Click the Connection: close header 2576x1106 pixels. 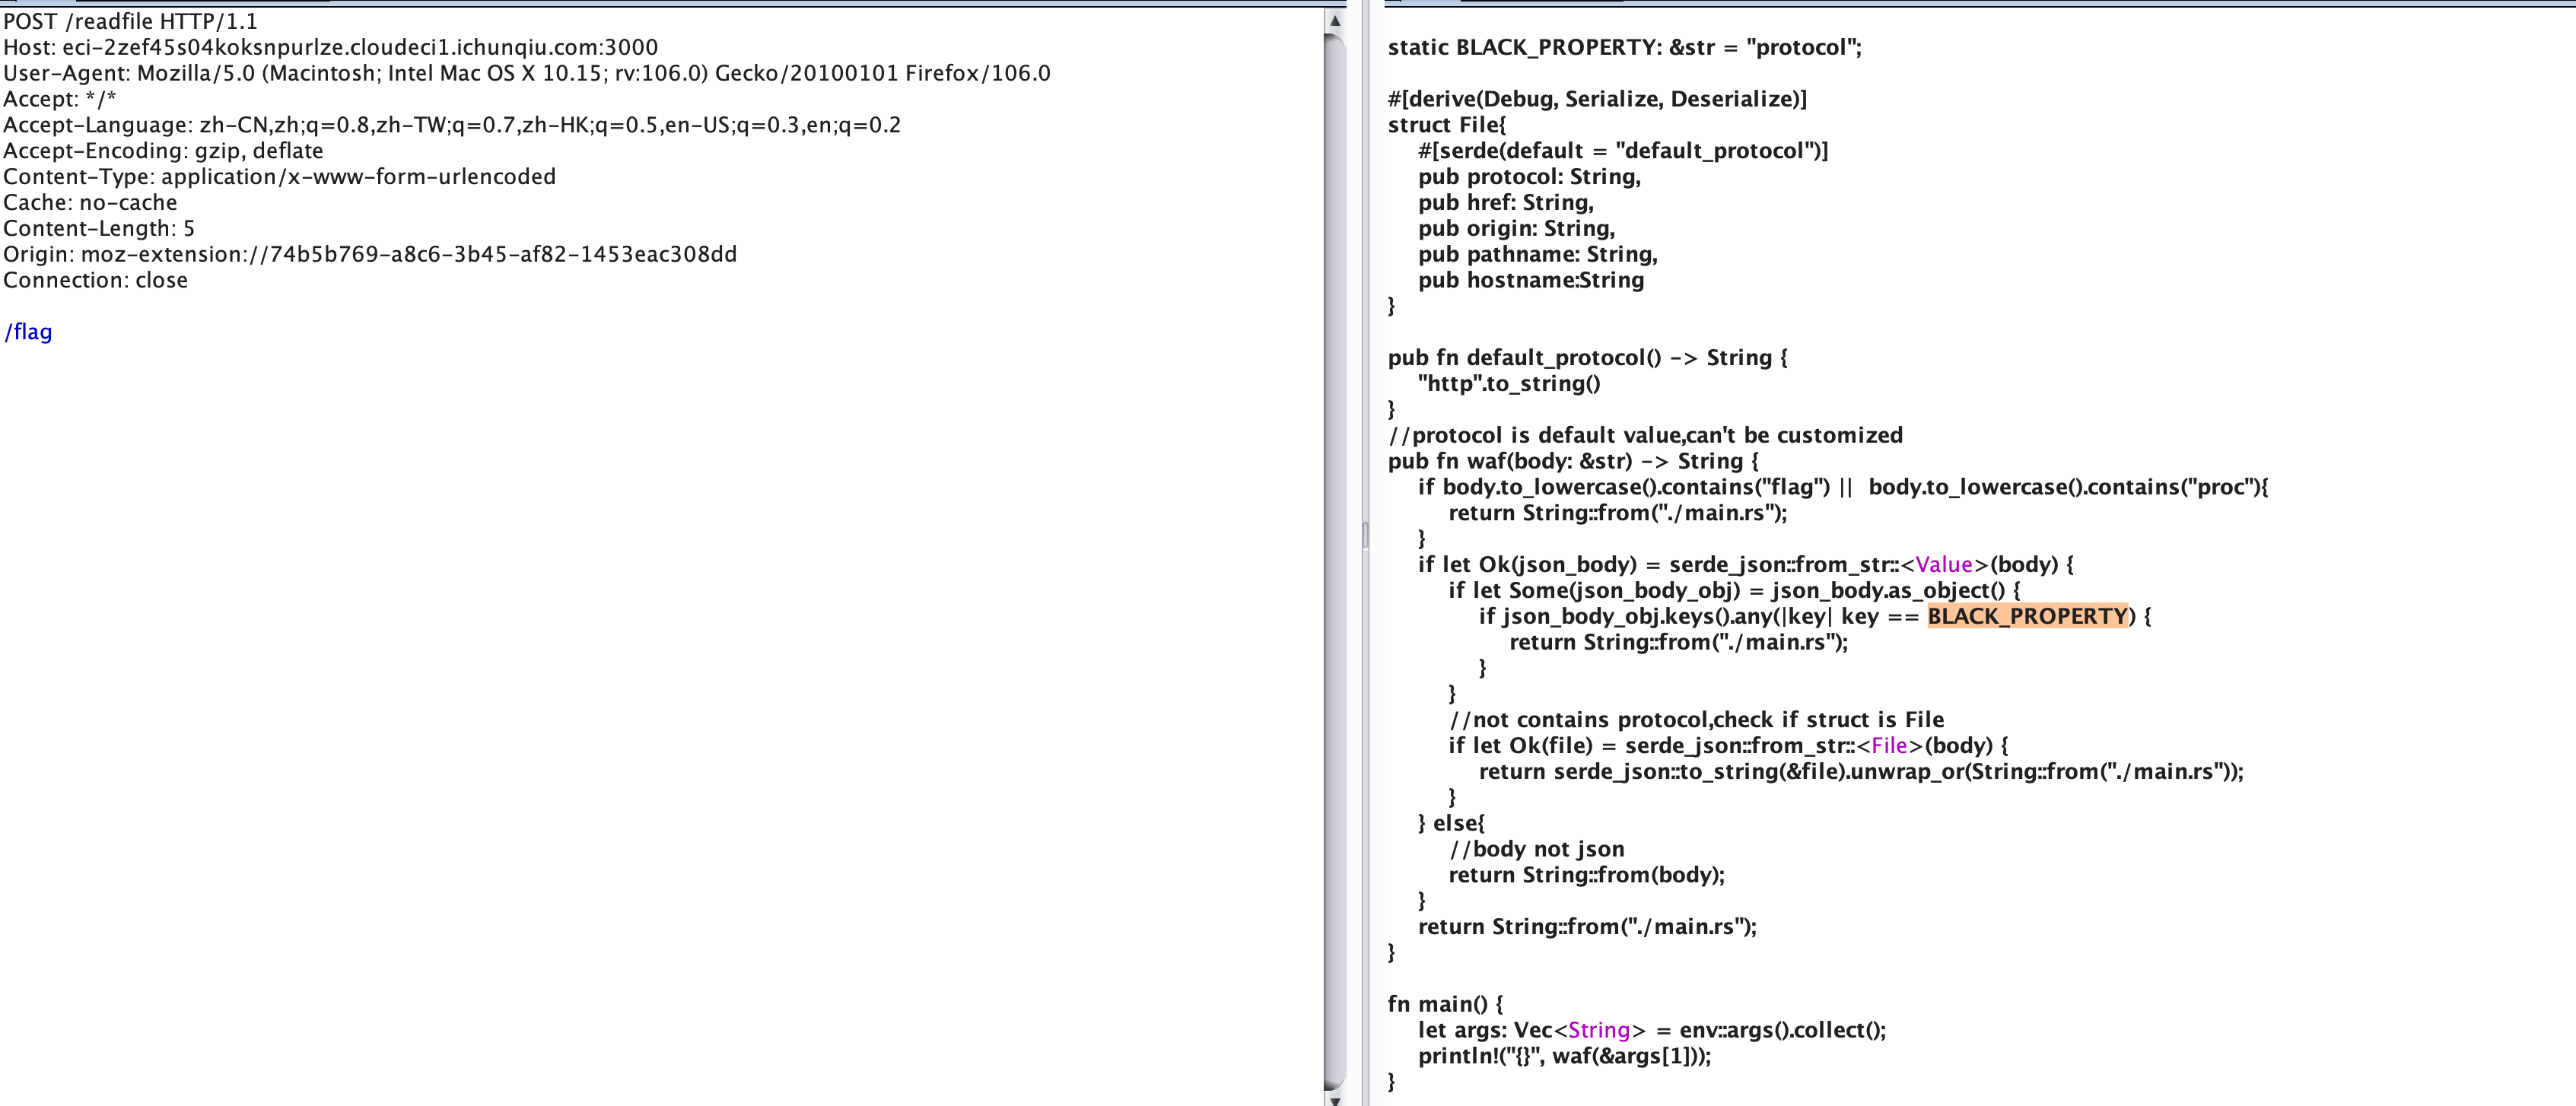[95, 280]
